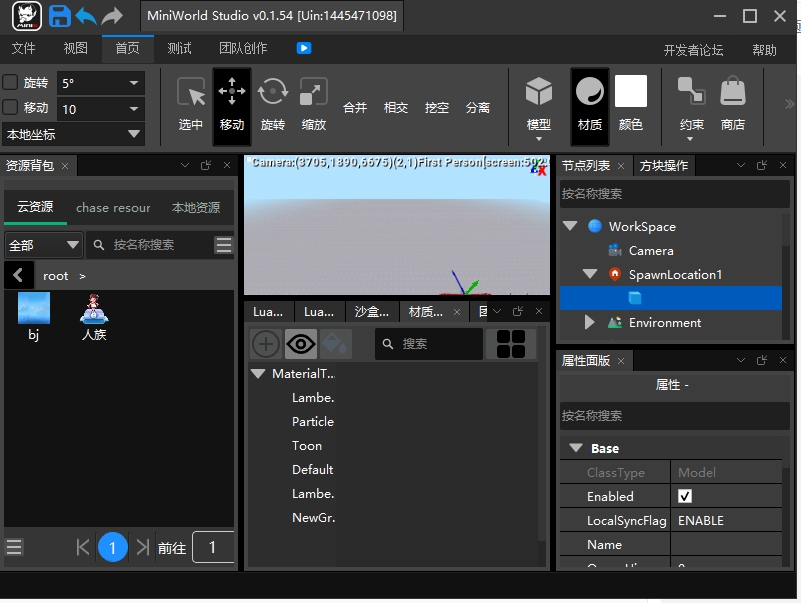Enable the rotate (旋转) snap checkbox
Image resolution: width=801 pixels, height=603 pixels.
click(x=11, y=83)
